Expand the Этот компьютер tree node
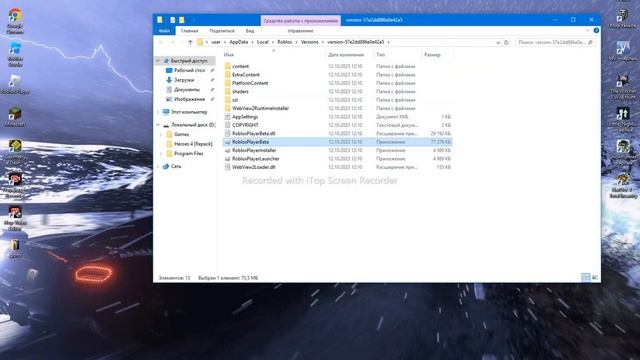This screenshot has height=360, width=640. point(158,112)
